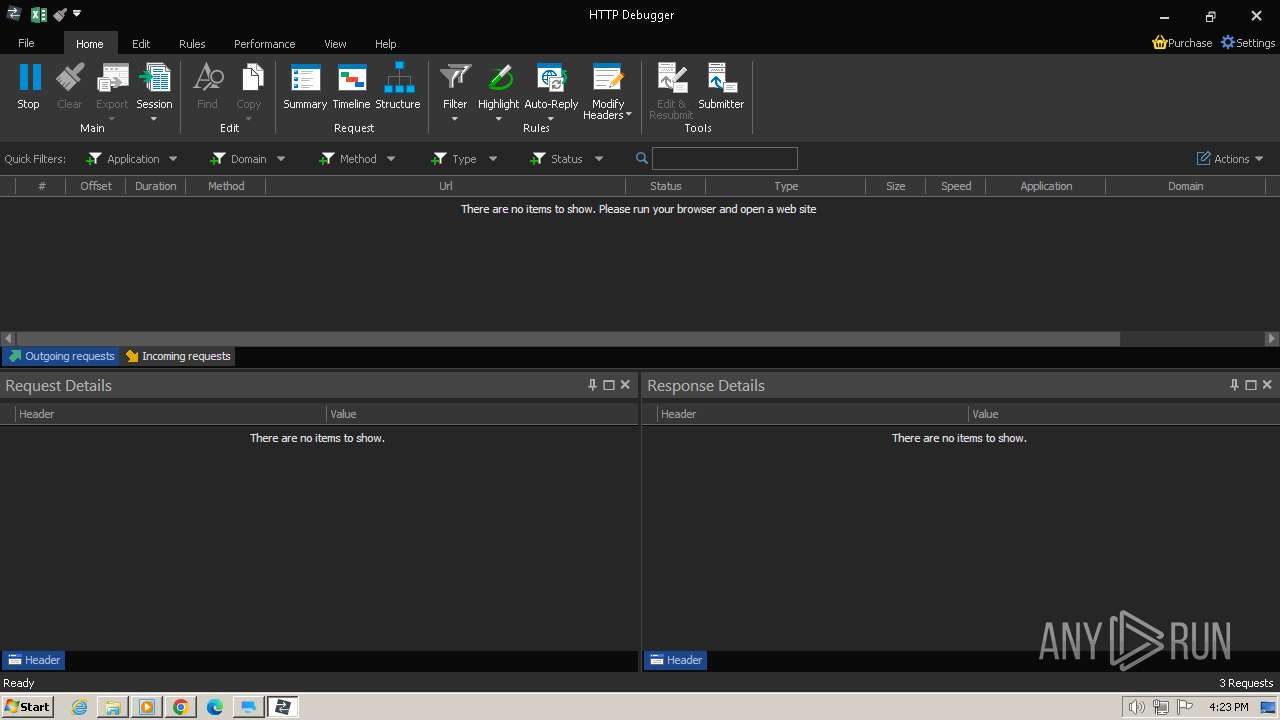1280x720 pixels.
Task: Select the Incoming requests tab
Action: pos(178,356)
